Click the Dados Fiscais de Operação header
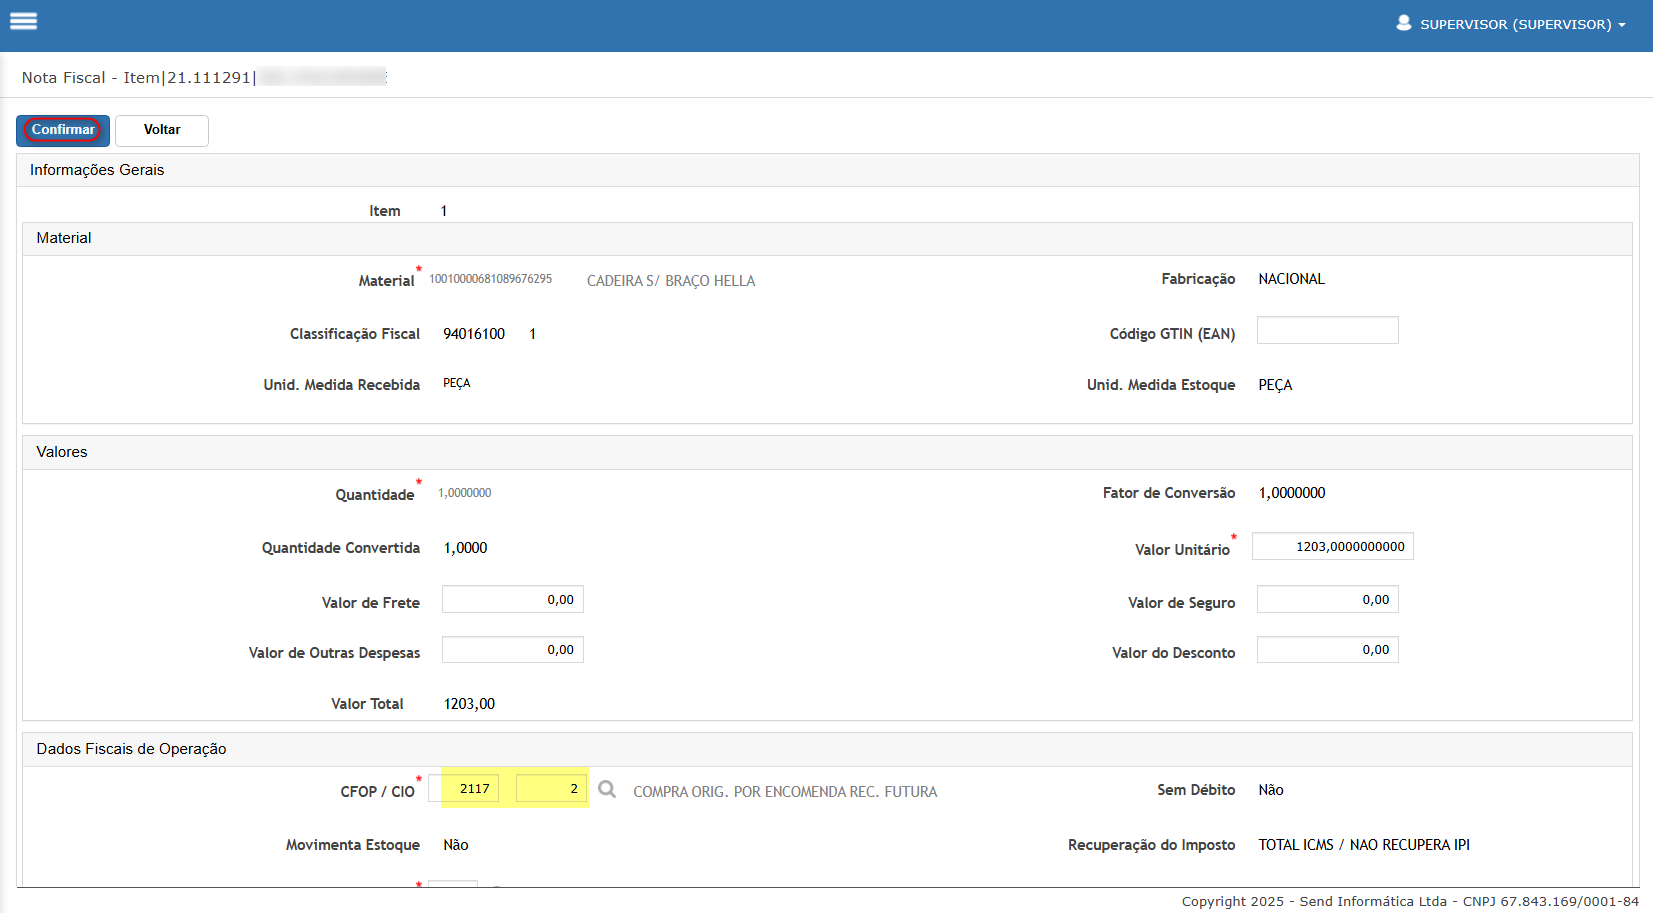The height and width of the screenshot is (913, 1653). (x=827, y=750)
